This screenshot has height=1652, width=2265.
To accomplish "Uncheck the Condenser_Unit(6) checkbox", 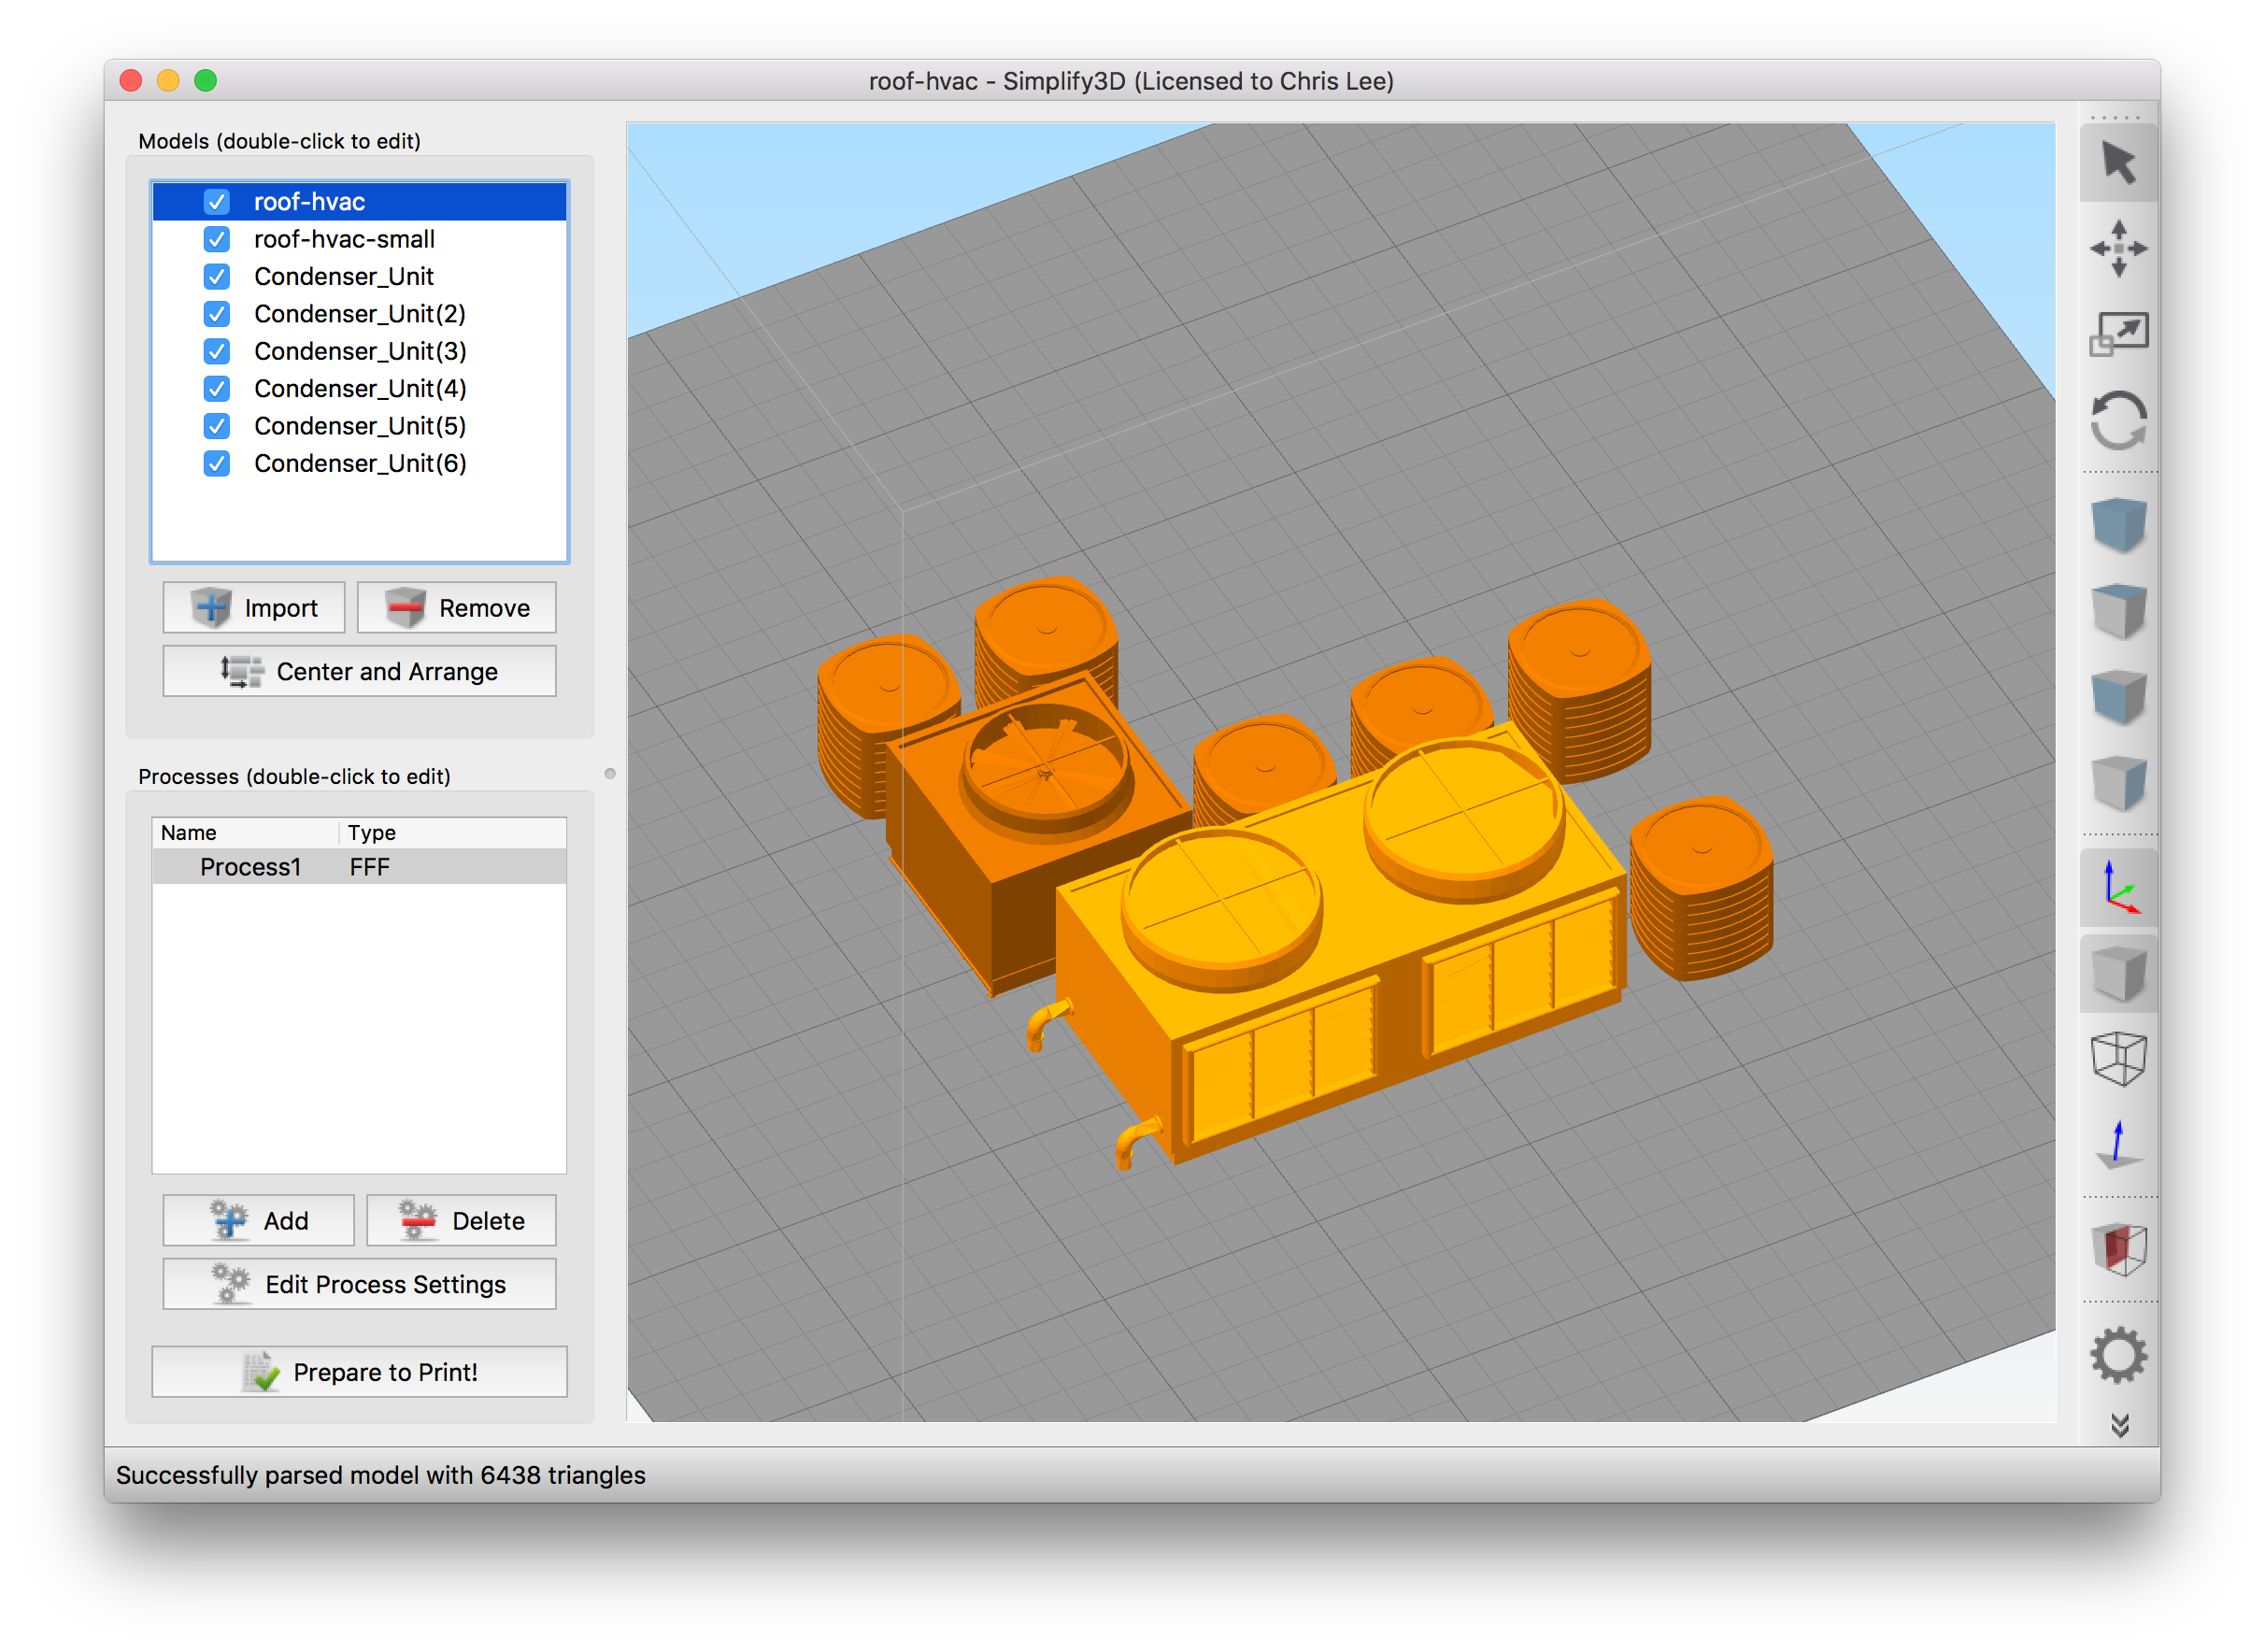I will pyautogui.click(x=217, y=463).
